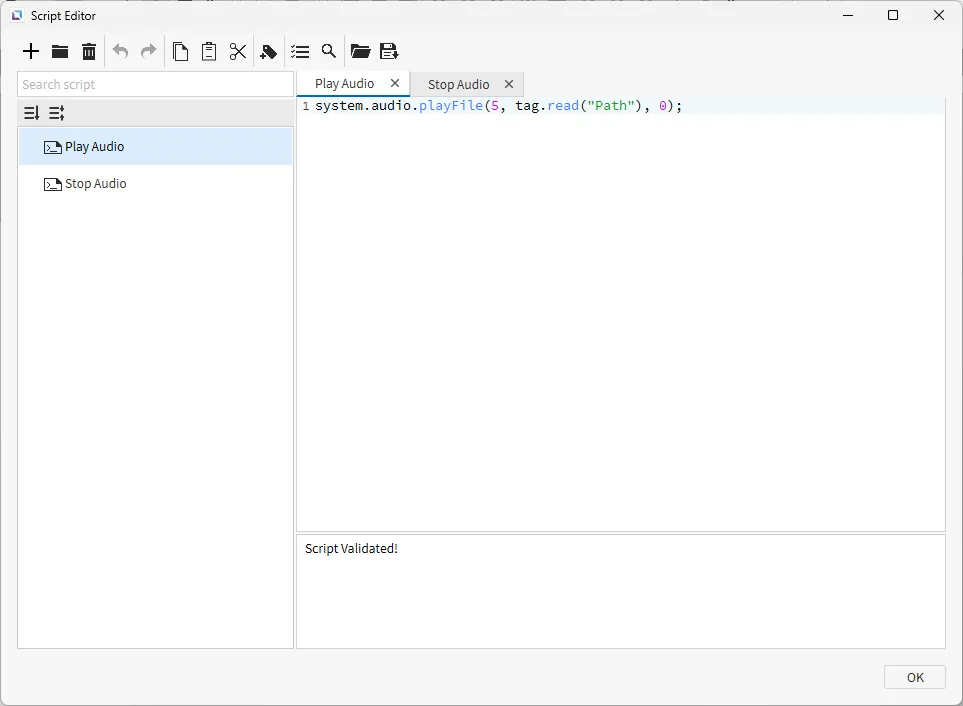Select the Play Audio tab
Viewport: 963px width, 706px height.
tap(344, 84)
